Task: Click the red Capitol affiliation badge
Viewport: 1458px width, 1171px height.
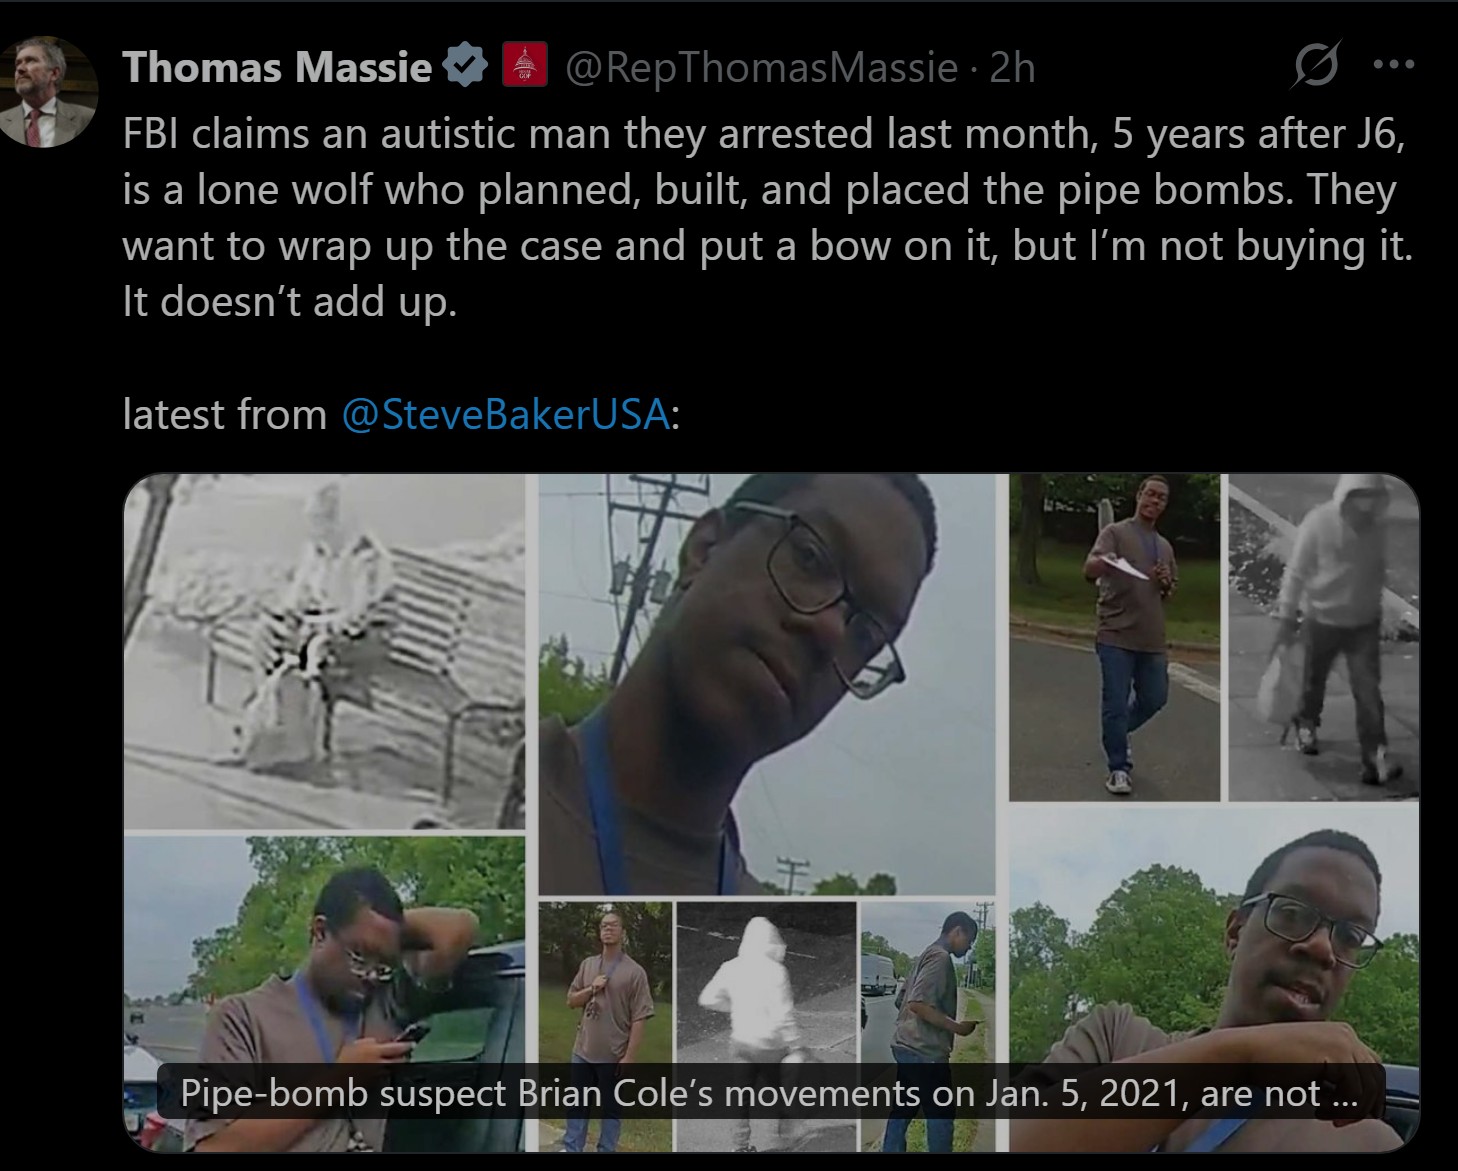Action: 524,67
